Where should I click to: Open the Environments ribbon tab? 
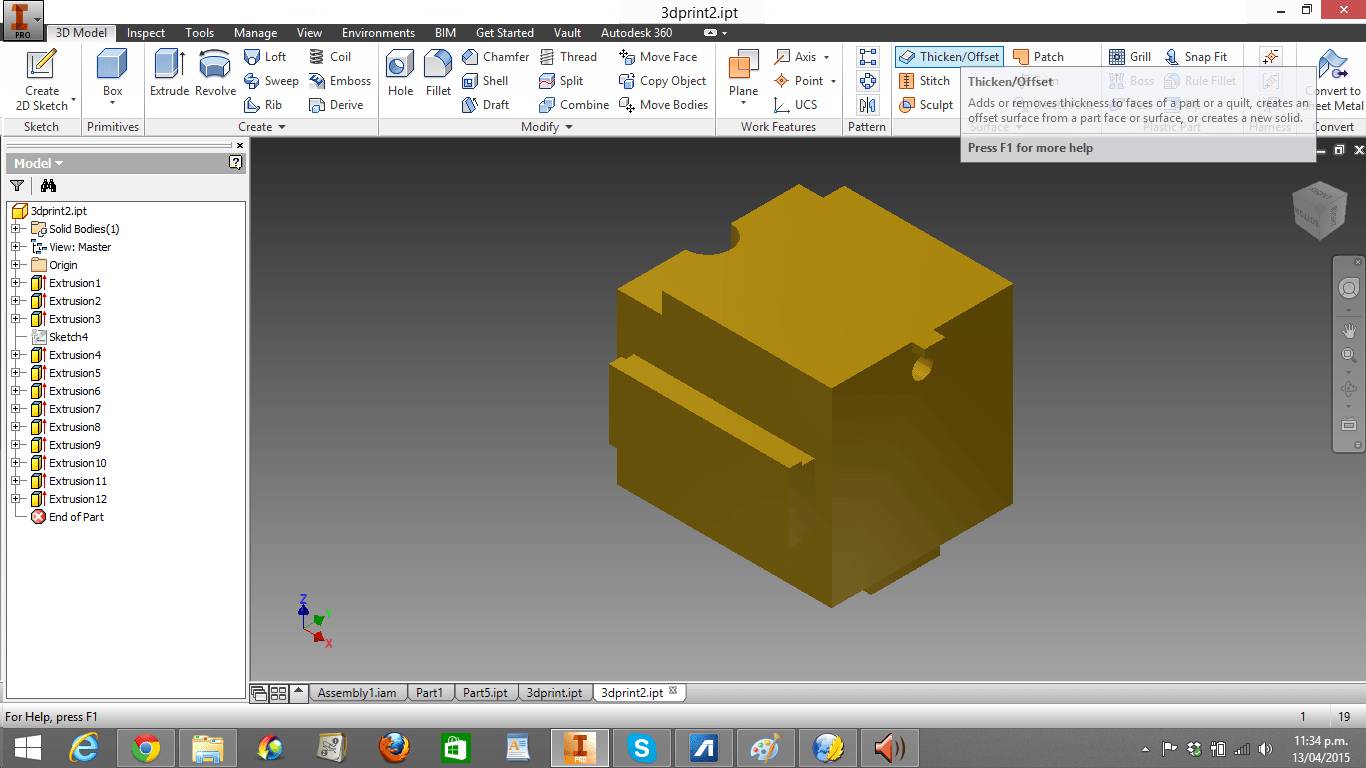click(x=378, y=33)
